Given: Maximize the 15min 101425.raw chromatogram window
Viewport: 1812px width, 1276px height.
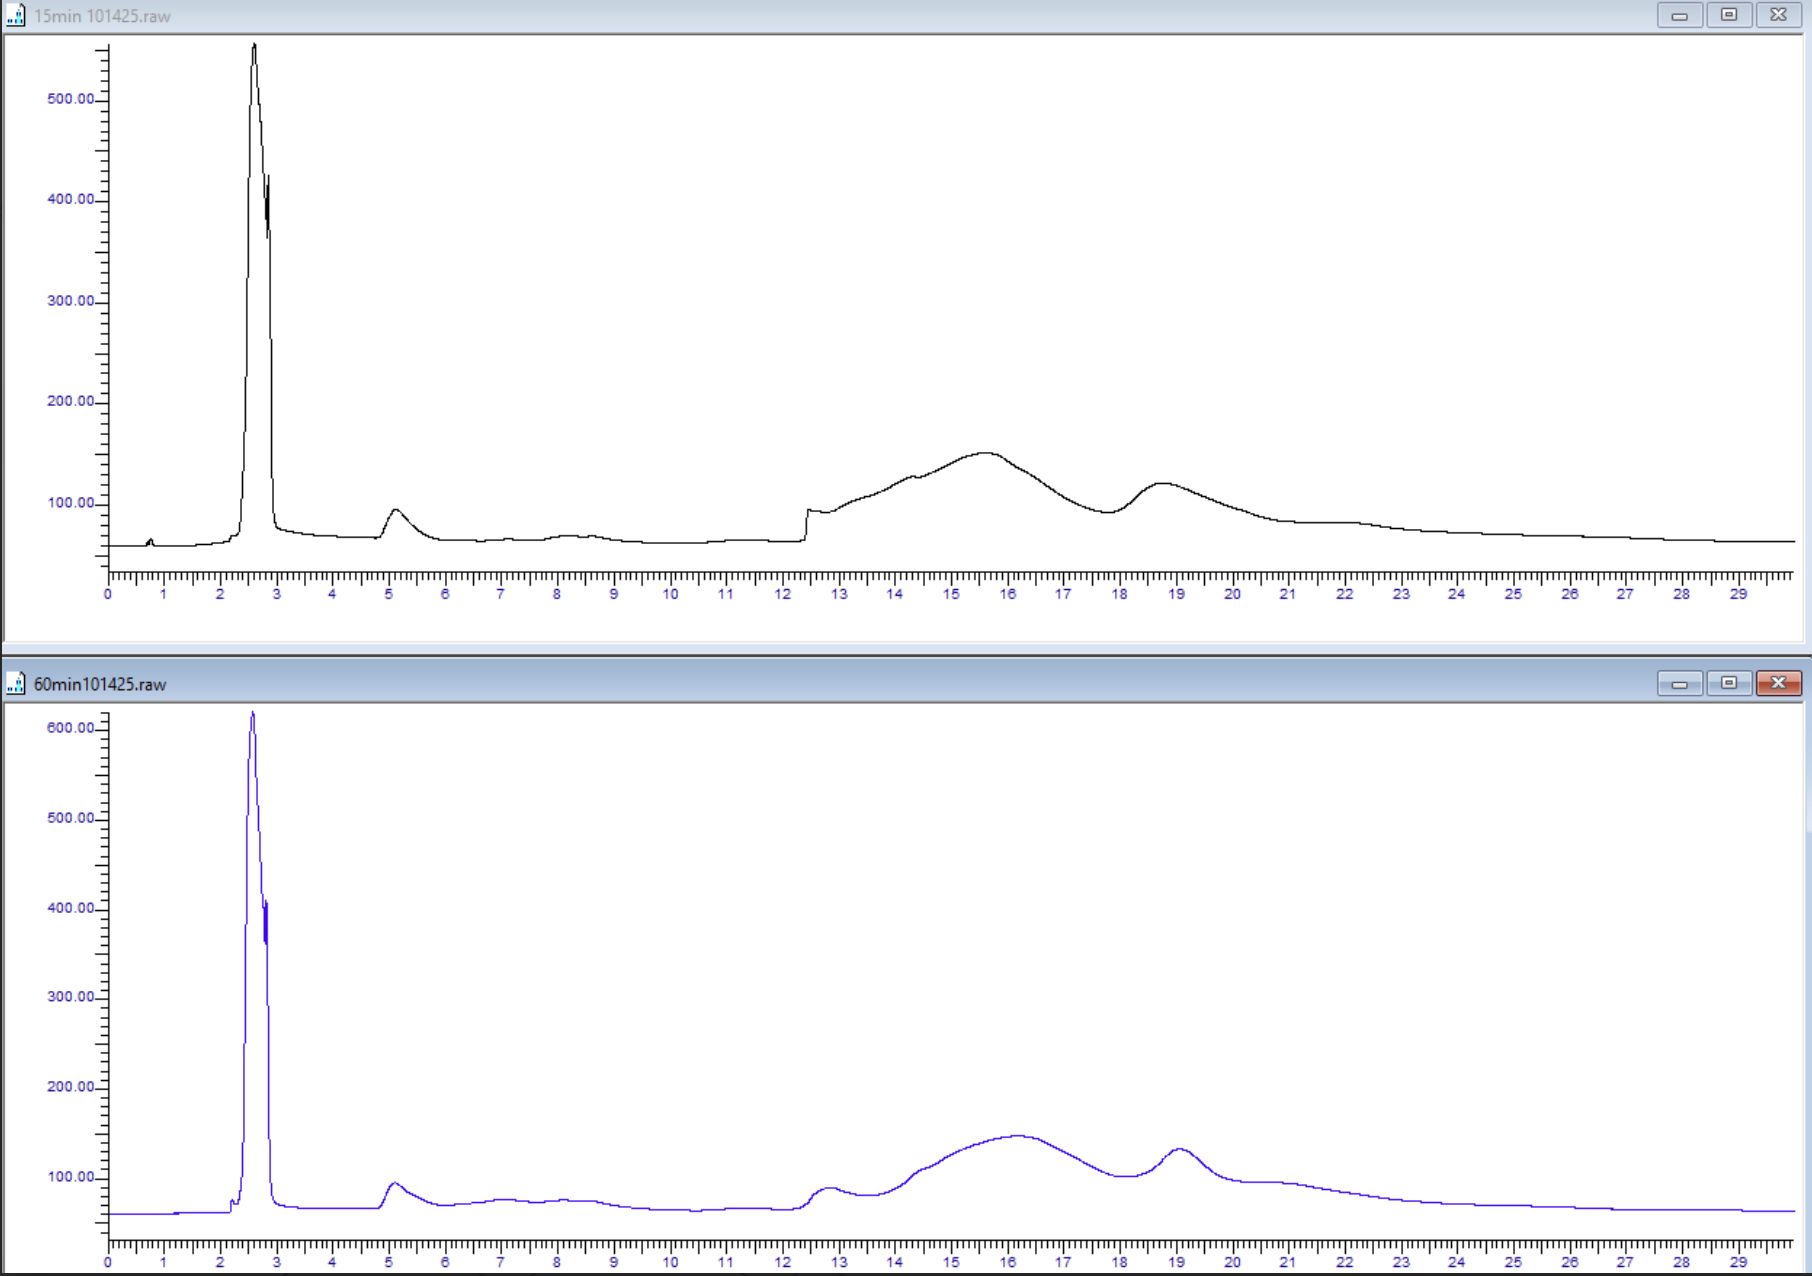Looking at the screenshot, I should [x=1728, y=16].
